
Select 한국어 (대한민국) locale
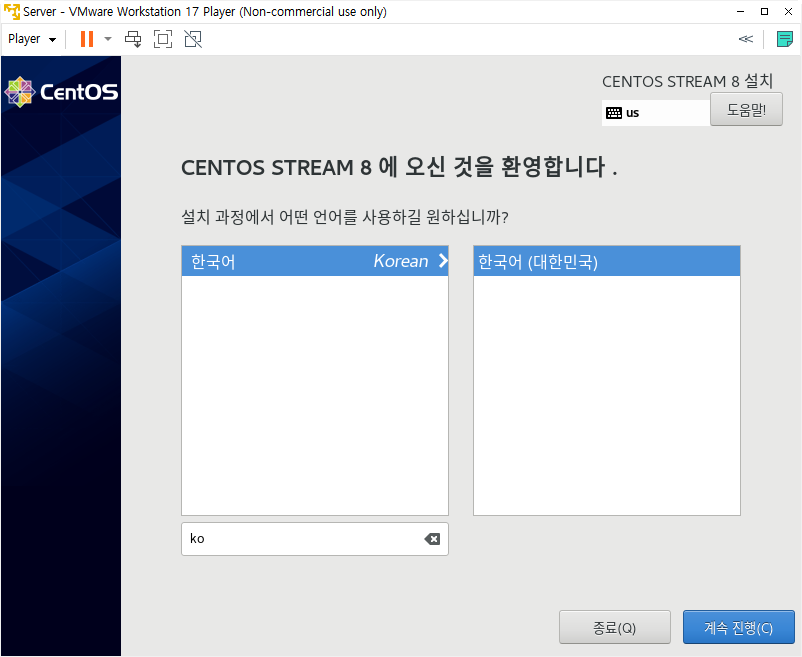pos(607,261)
